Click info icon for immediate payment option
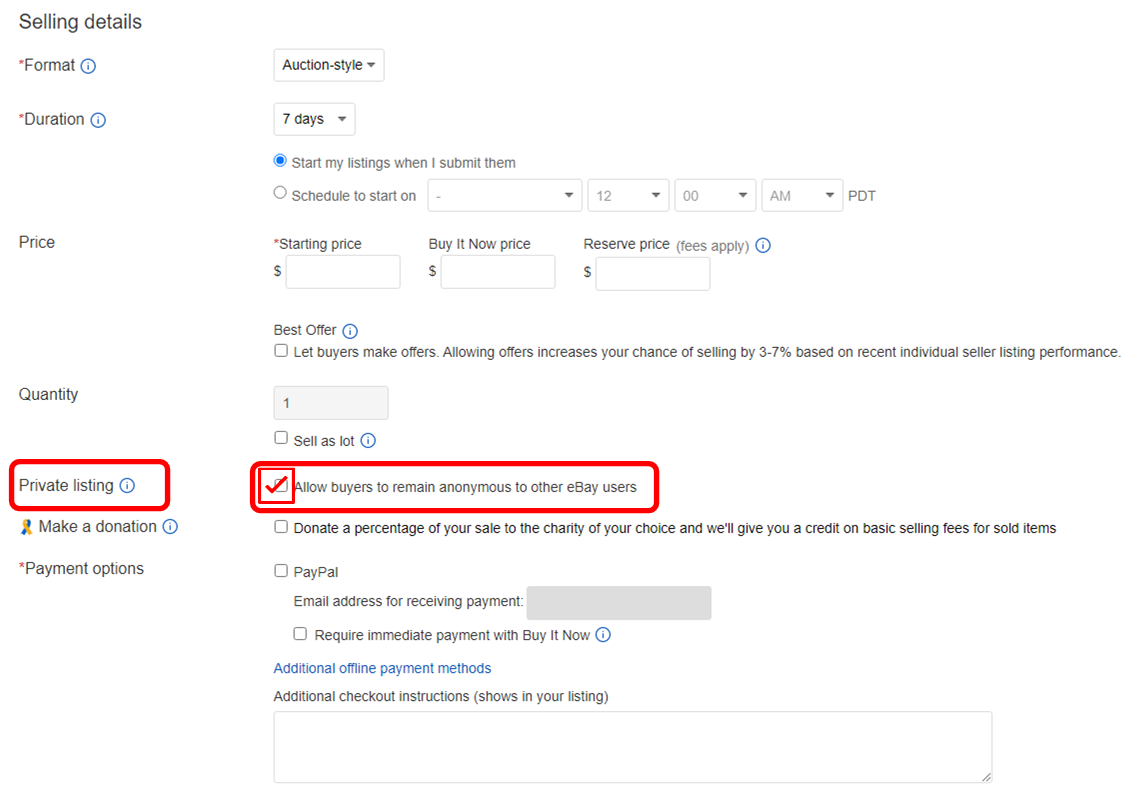Viewport: 1126px width, 797px height. pos(603,635)
